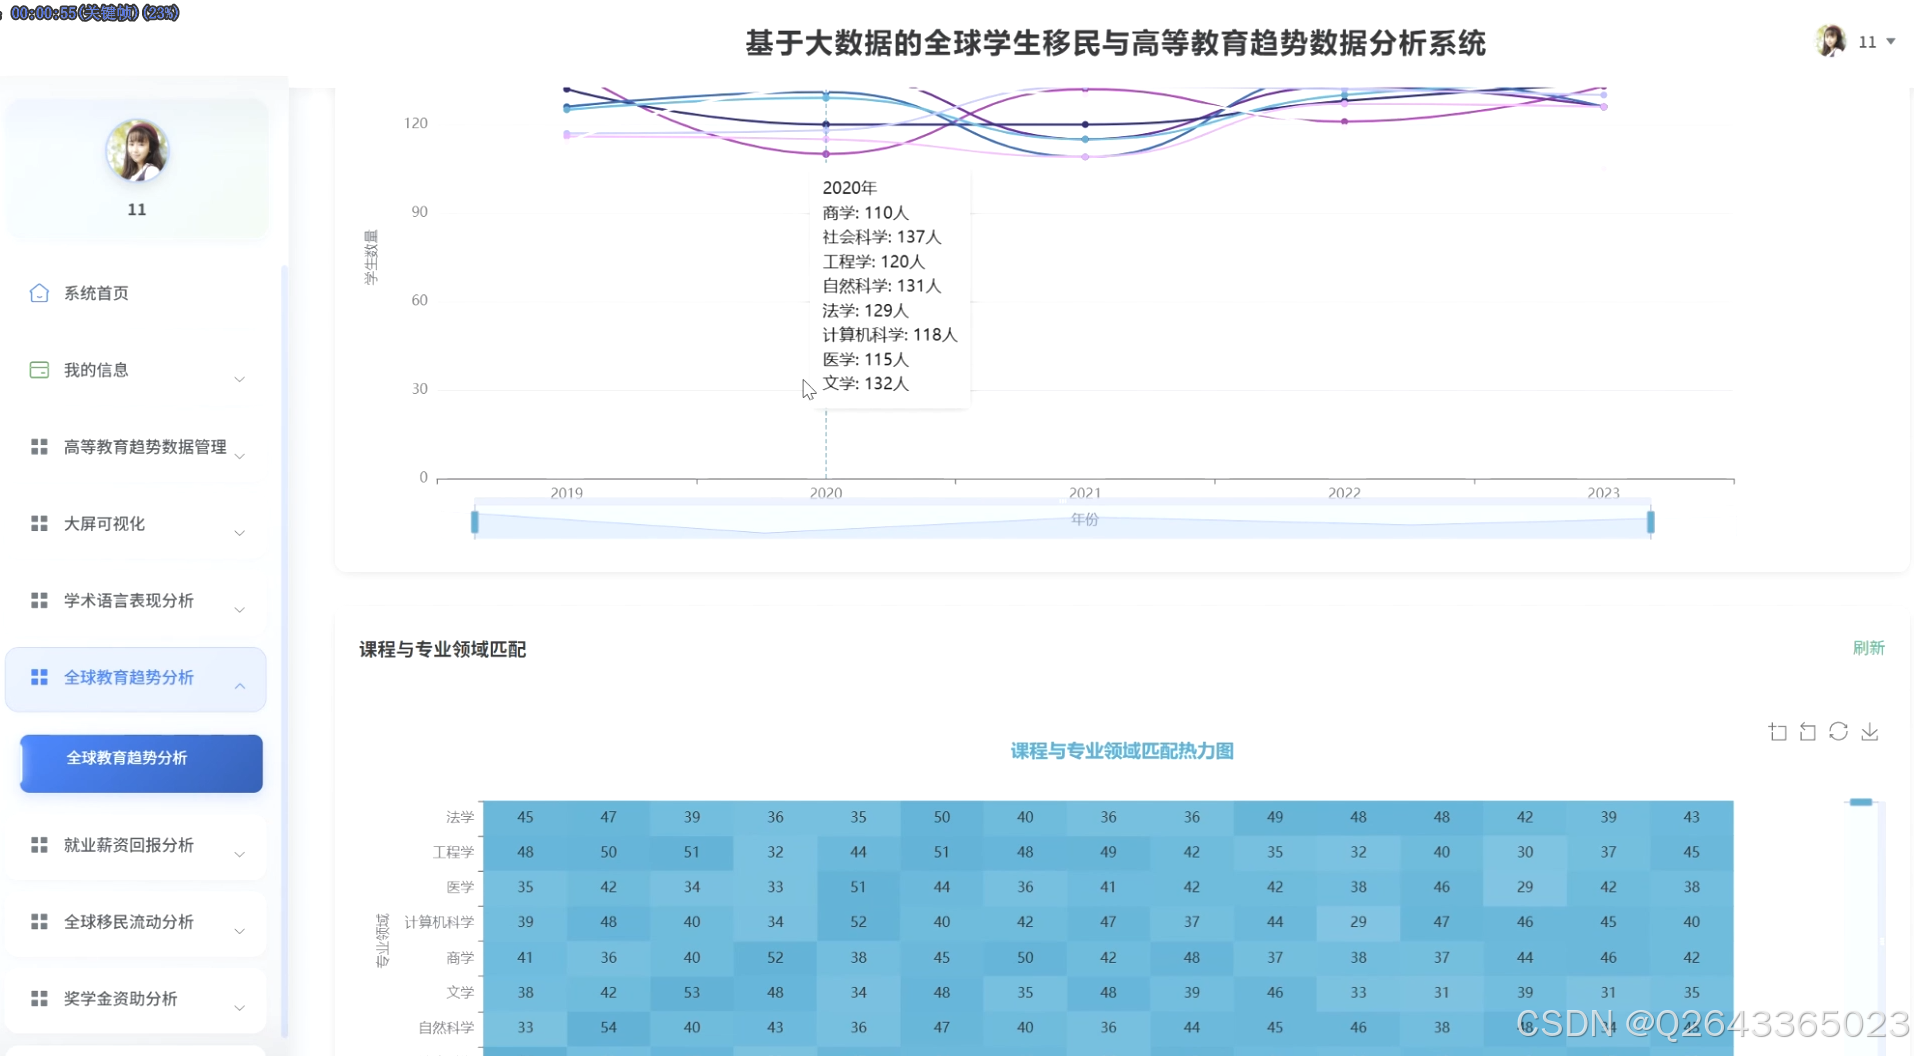Click the 2023 label on the x-axis
The width and height of the screenshot is (1914, 1056).
1603,493
